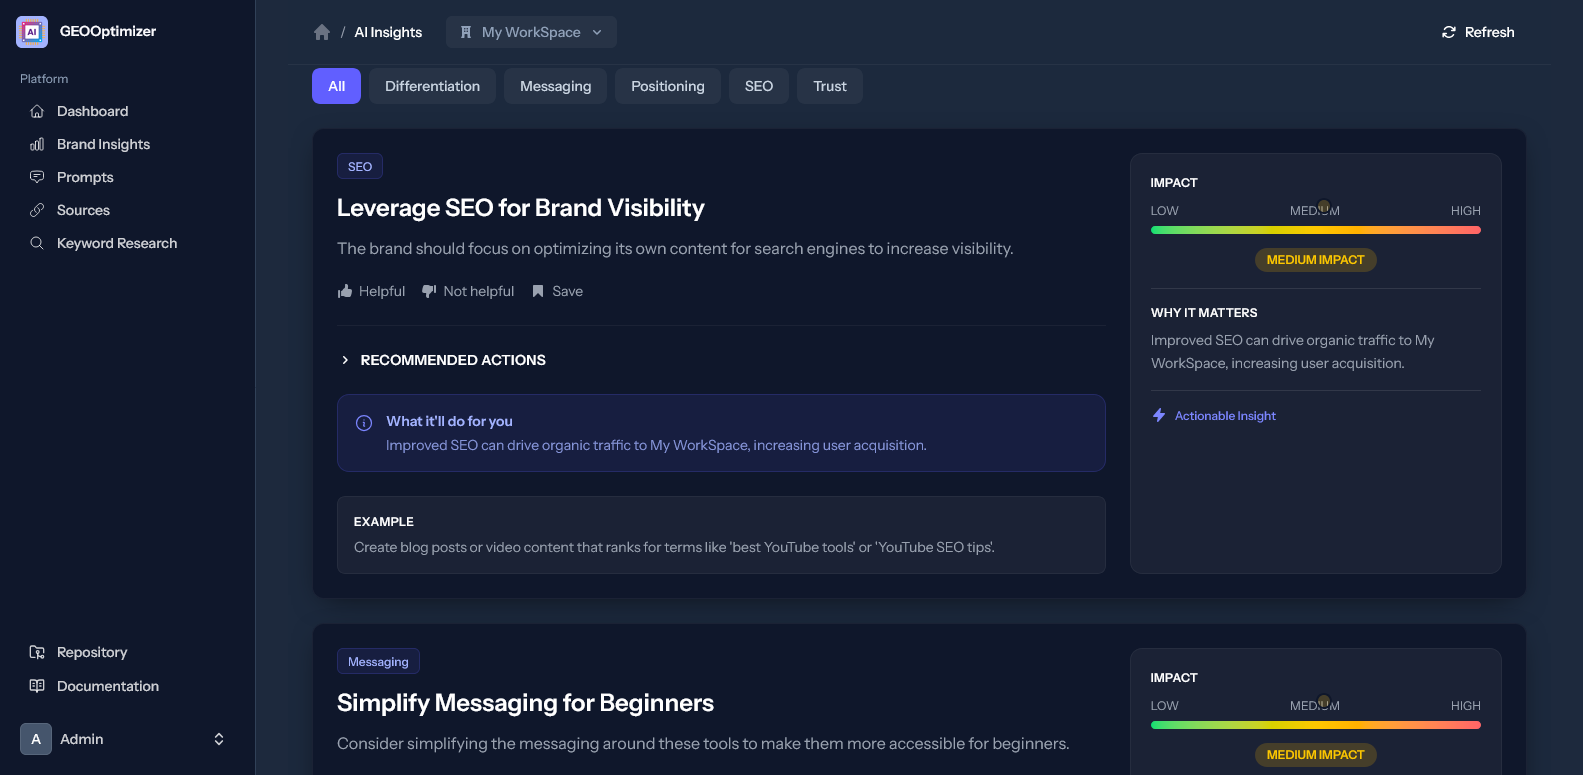The height and width of the screenshot is (775, 1583).
Task: Click the Simplify Messaging for Beginners title
Action: pos(525,703)
